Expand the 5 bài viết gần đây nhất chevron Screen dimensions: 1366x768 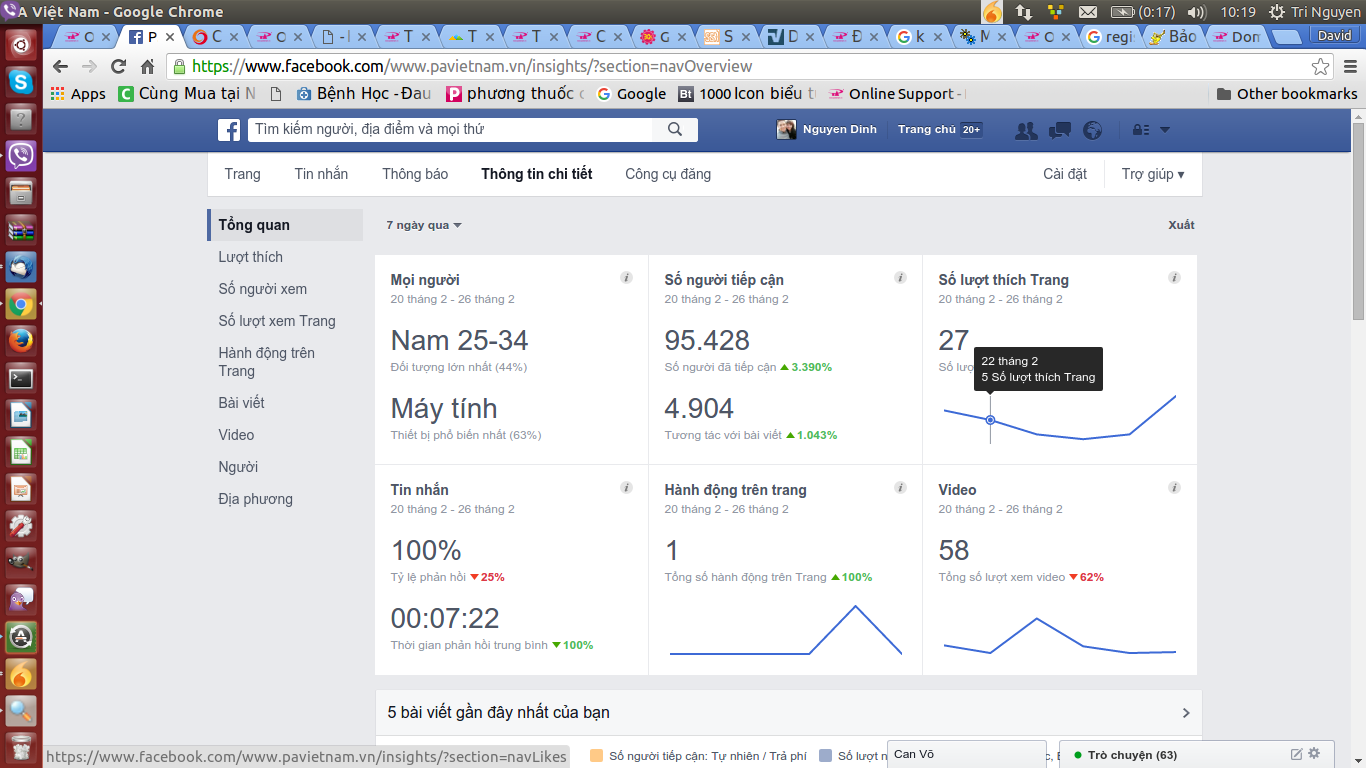click(x=1186, y=713)
